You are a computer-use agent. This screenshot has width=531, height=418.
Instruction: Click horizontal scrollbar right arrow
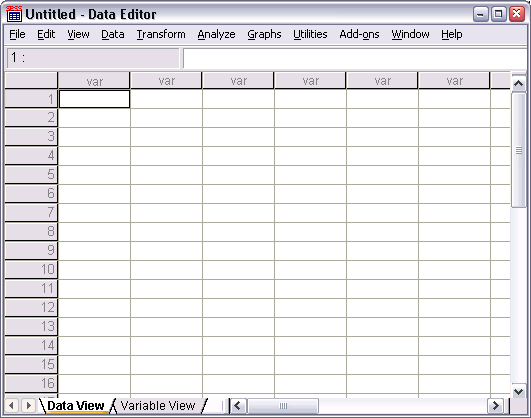(495, 405)
